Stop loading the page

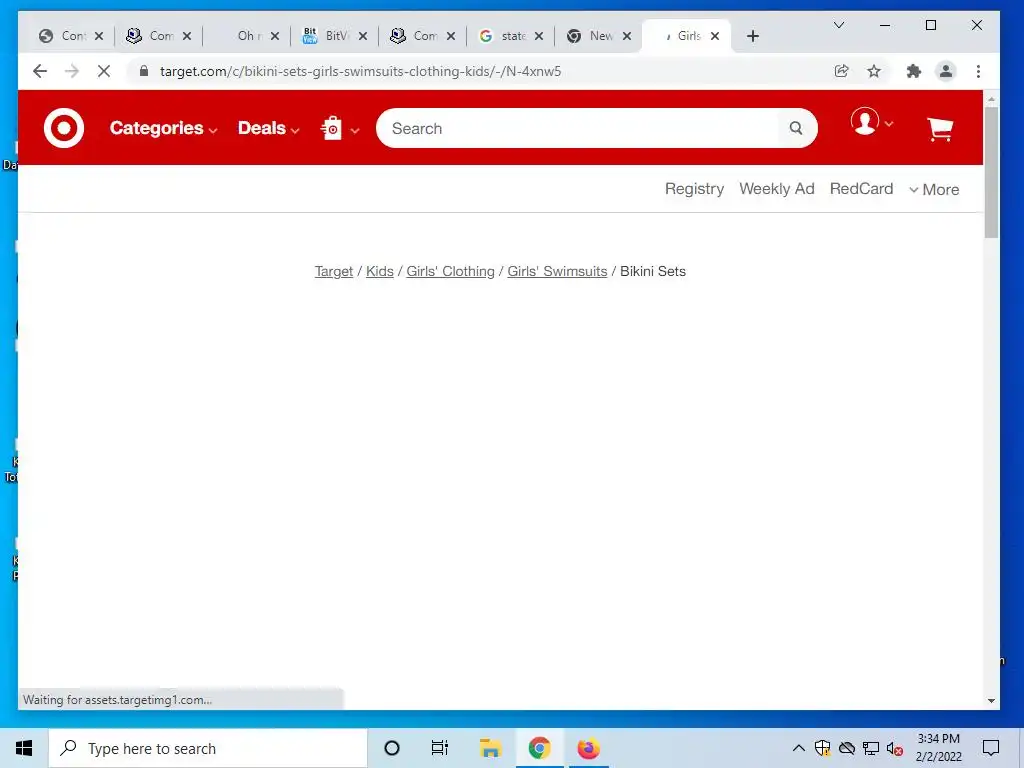click(104, 71)
